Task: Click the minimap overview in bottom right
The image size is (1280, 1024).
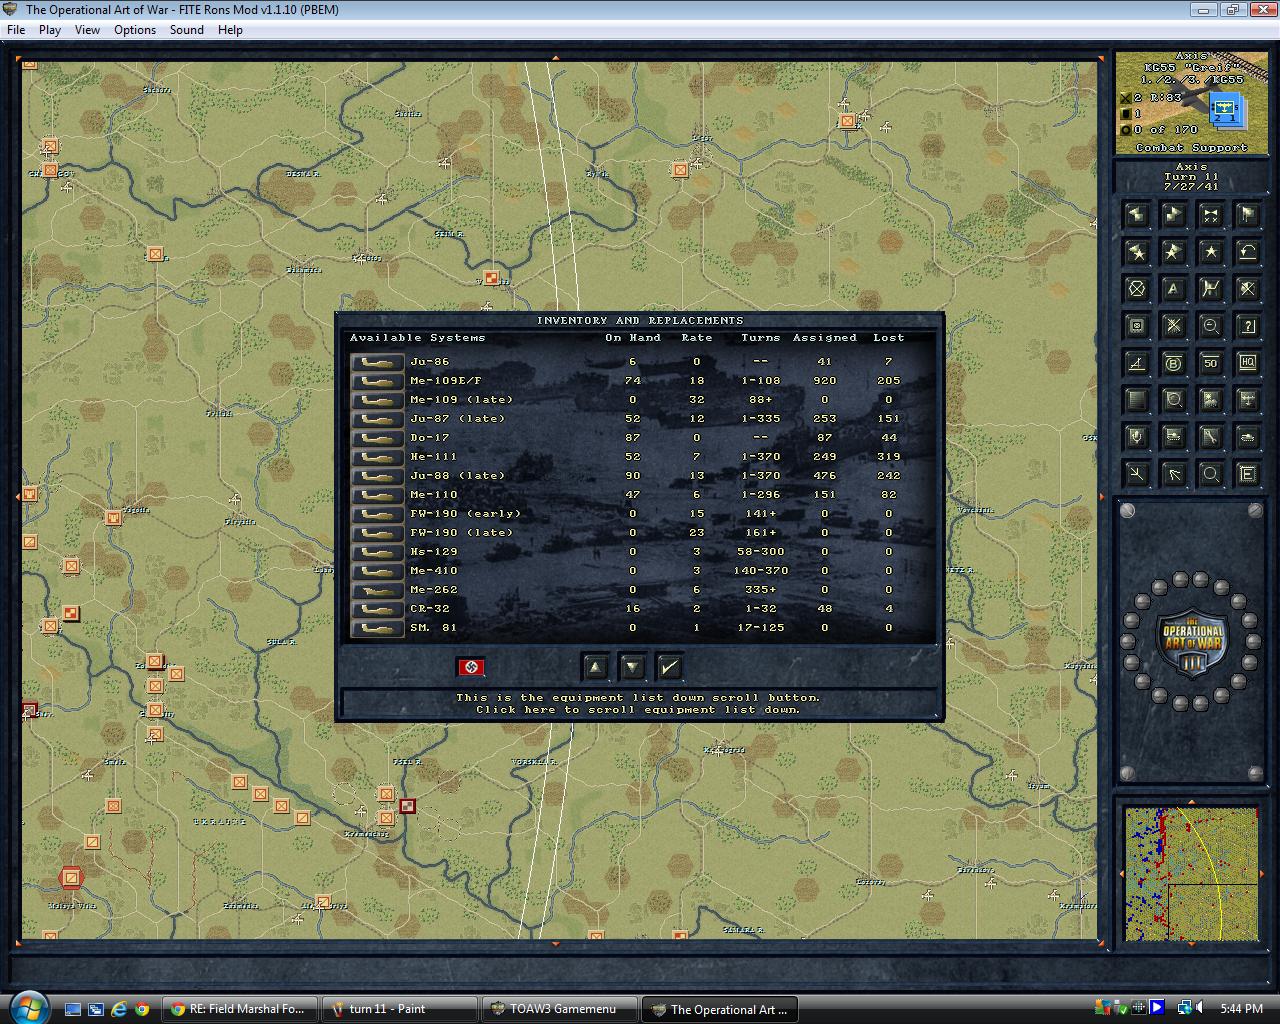Action: point(1191,875)
